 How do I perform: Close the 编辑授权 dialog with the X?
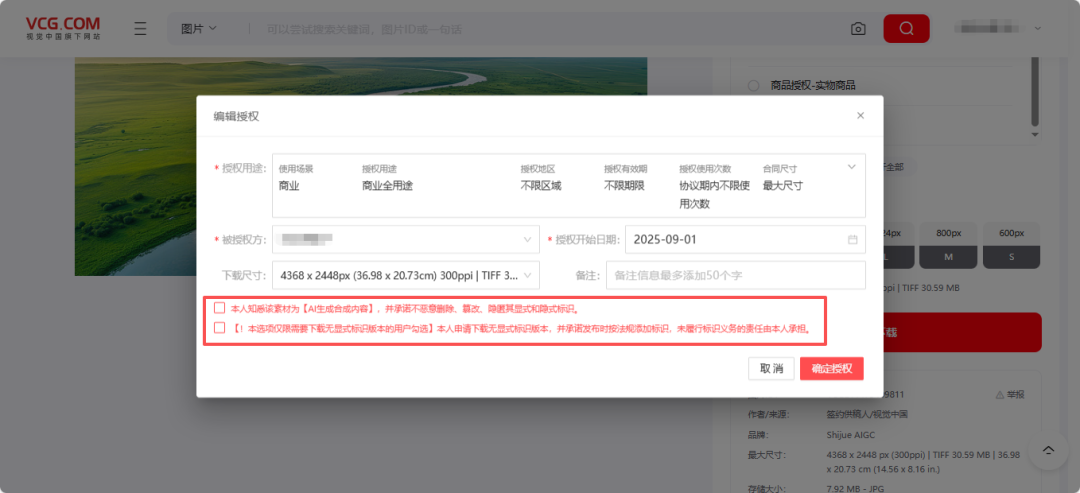pos(860,116)
